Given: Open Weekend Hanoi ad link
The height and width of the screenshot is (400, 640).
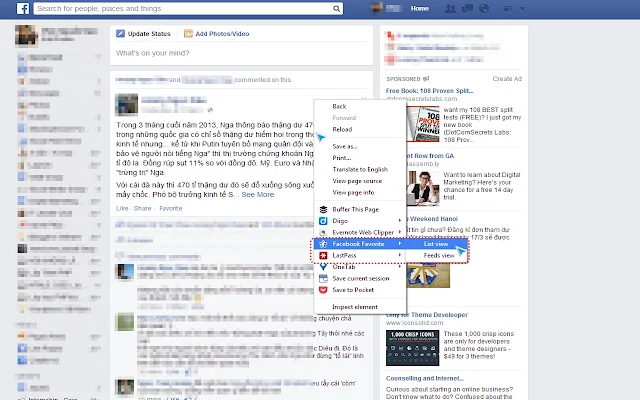Looking at the screenshot, I should 432,219.
